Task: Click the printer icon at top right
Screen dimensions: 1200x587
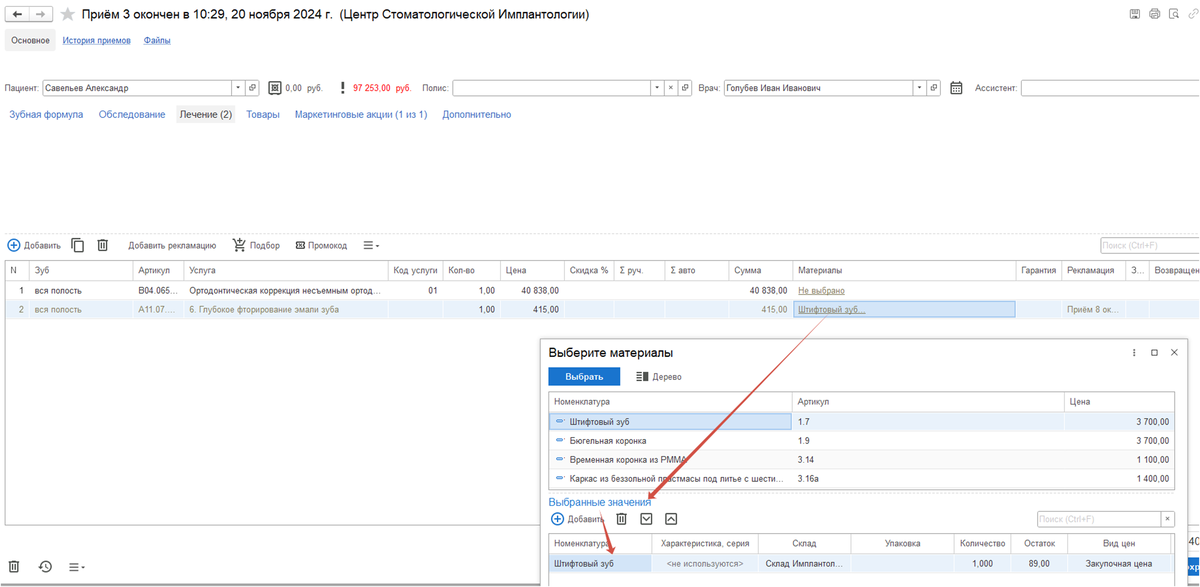Action: pyautogui.click(x=1154, y=14)
